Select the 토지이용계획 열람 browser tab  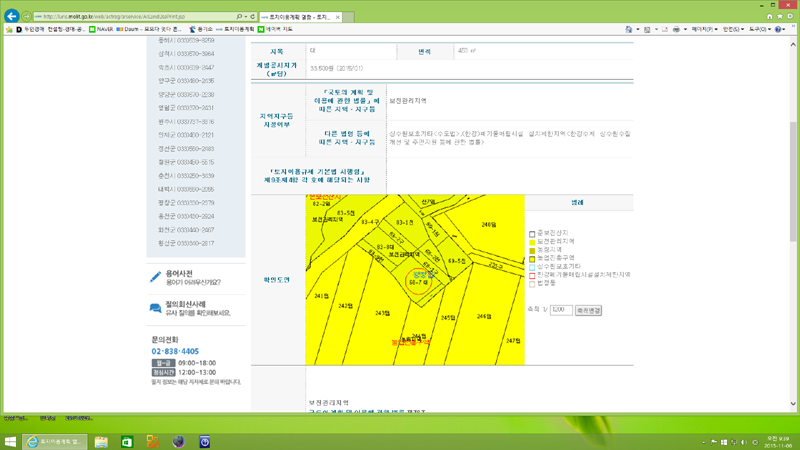[x=299, y=17]
